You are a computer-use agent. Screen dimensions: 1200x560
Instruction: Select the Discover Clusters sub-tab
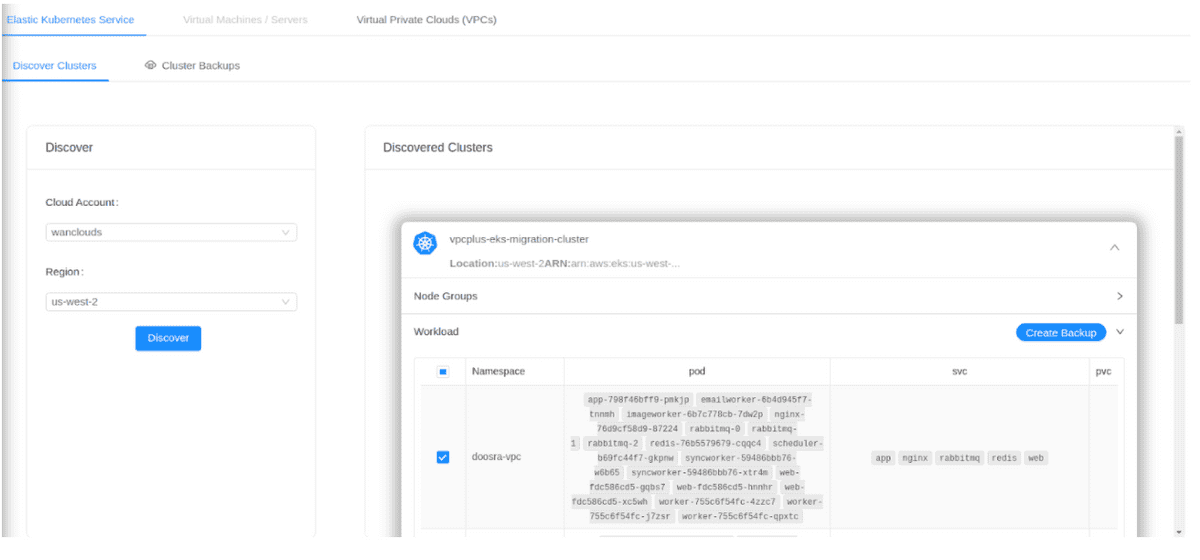(x=55, y=66)
